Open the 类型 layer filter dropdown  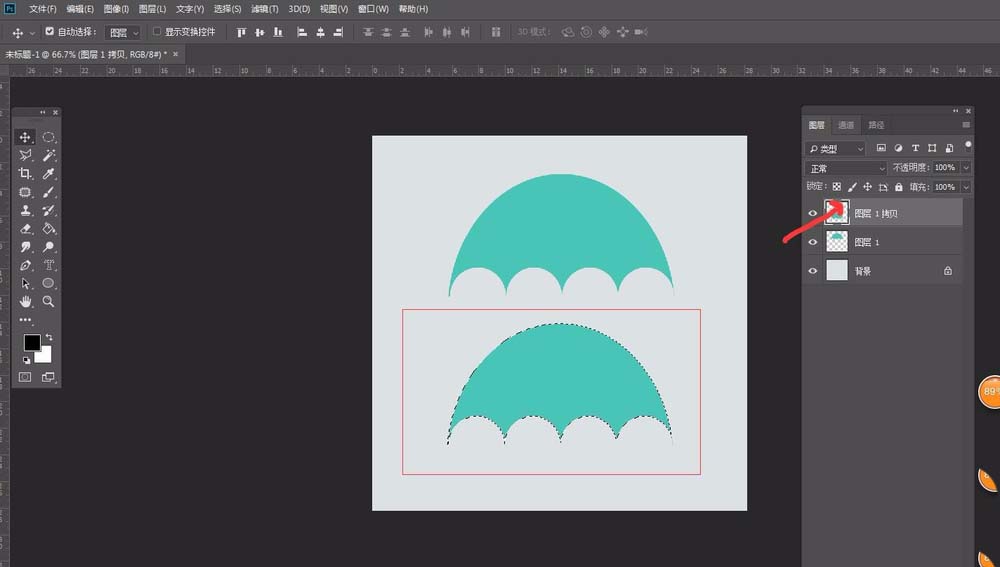[x=837, y=148]
